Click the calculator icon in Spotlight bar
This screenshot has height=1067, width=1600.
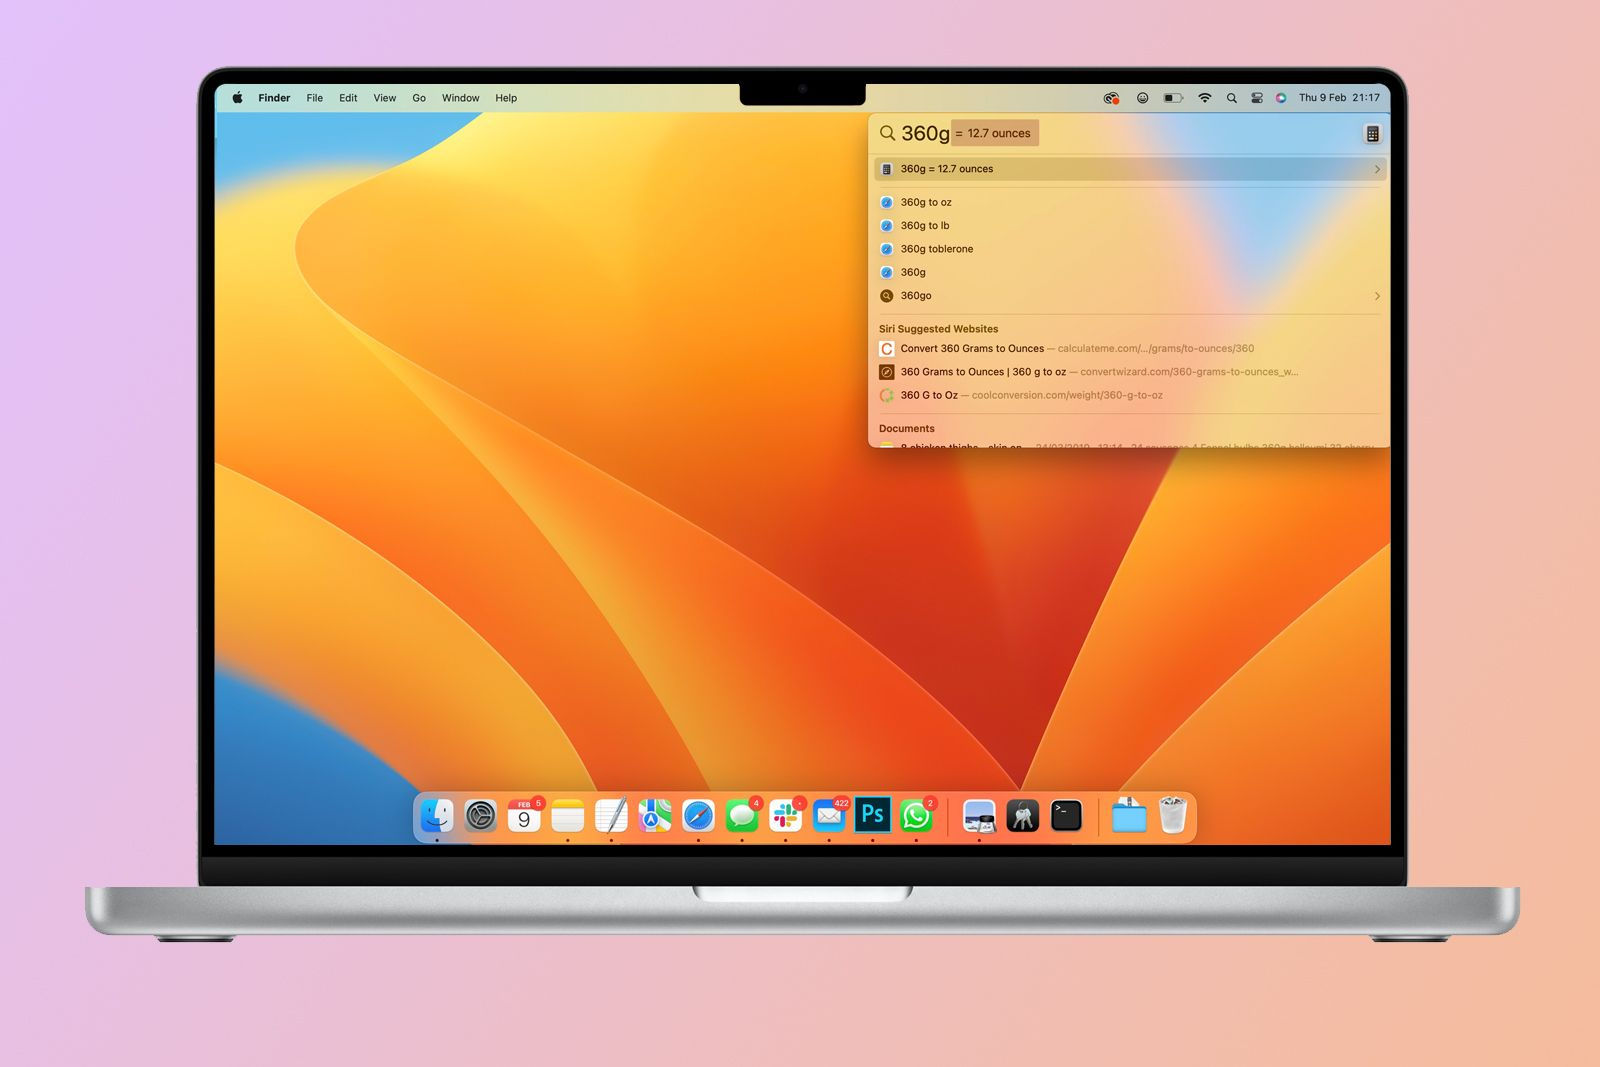1372,134
